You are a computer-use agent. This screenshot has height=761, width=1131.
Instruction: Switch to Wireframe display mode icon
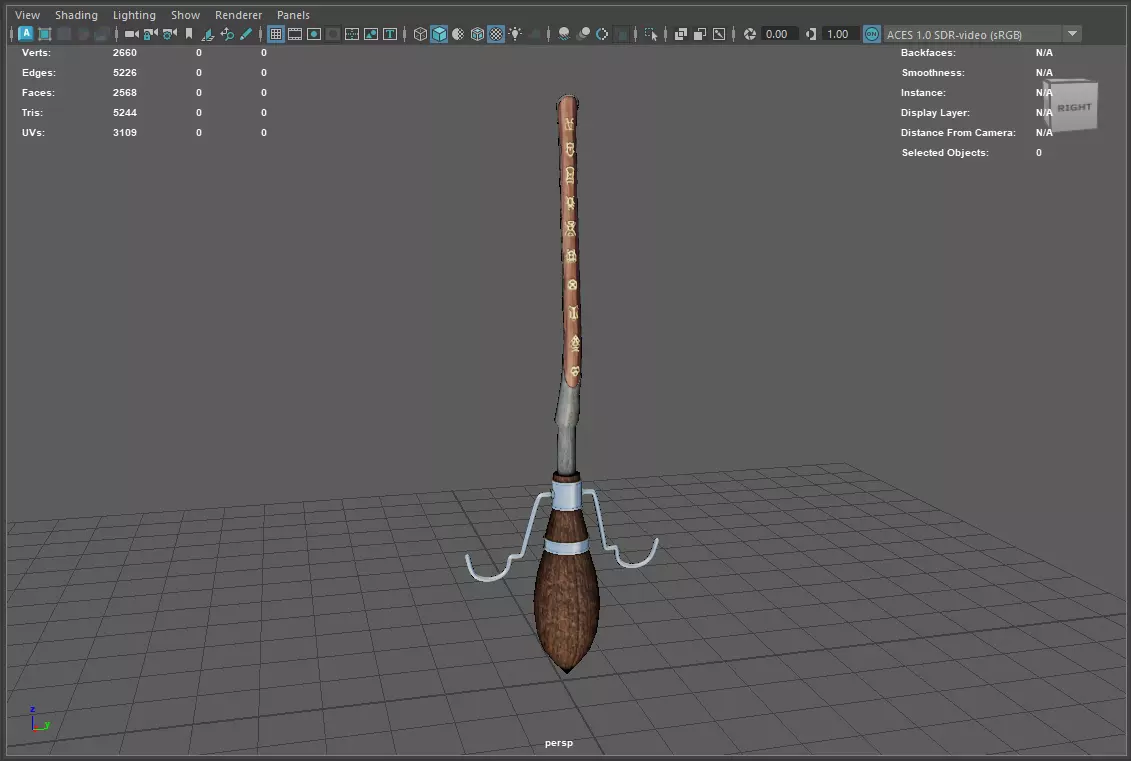[420, 34]
